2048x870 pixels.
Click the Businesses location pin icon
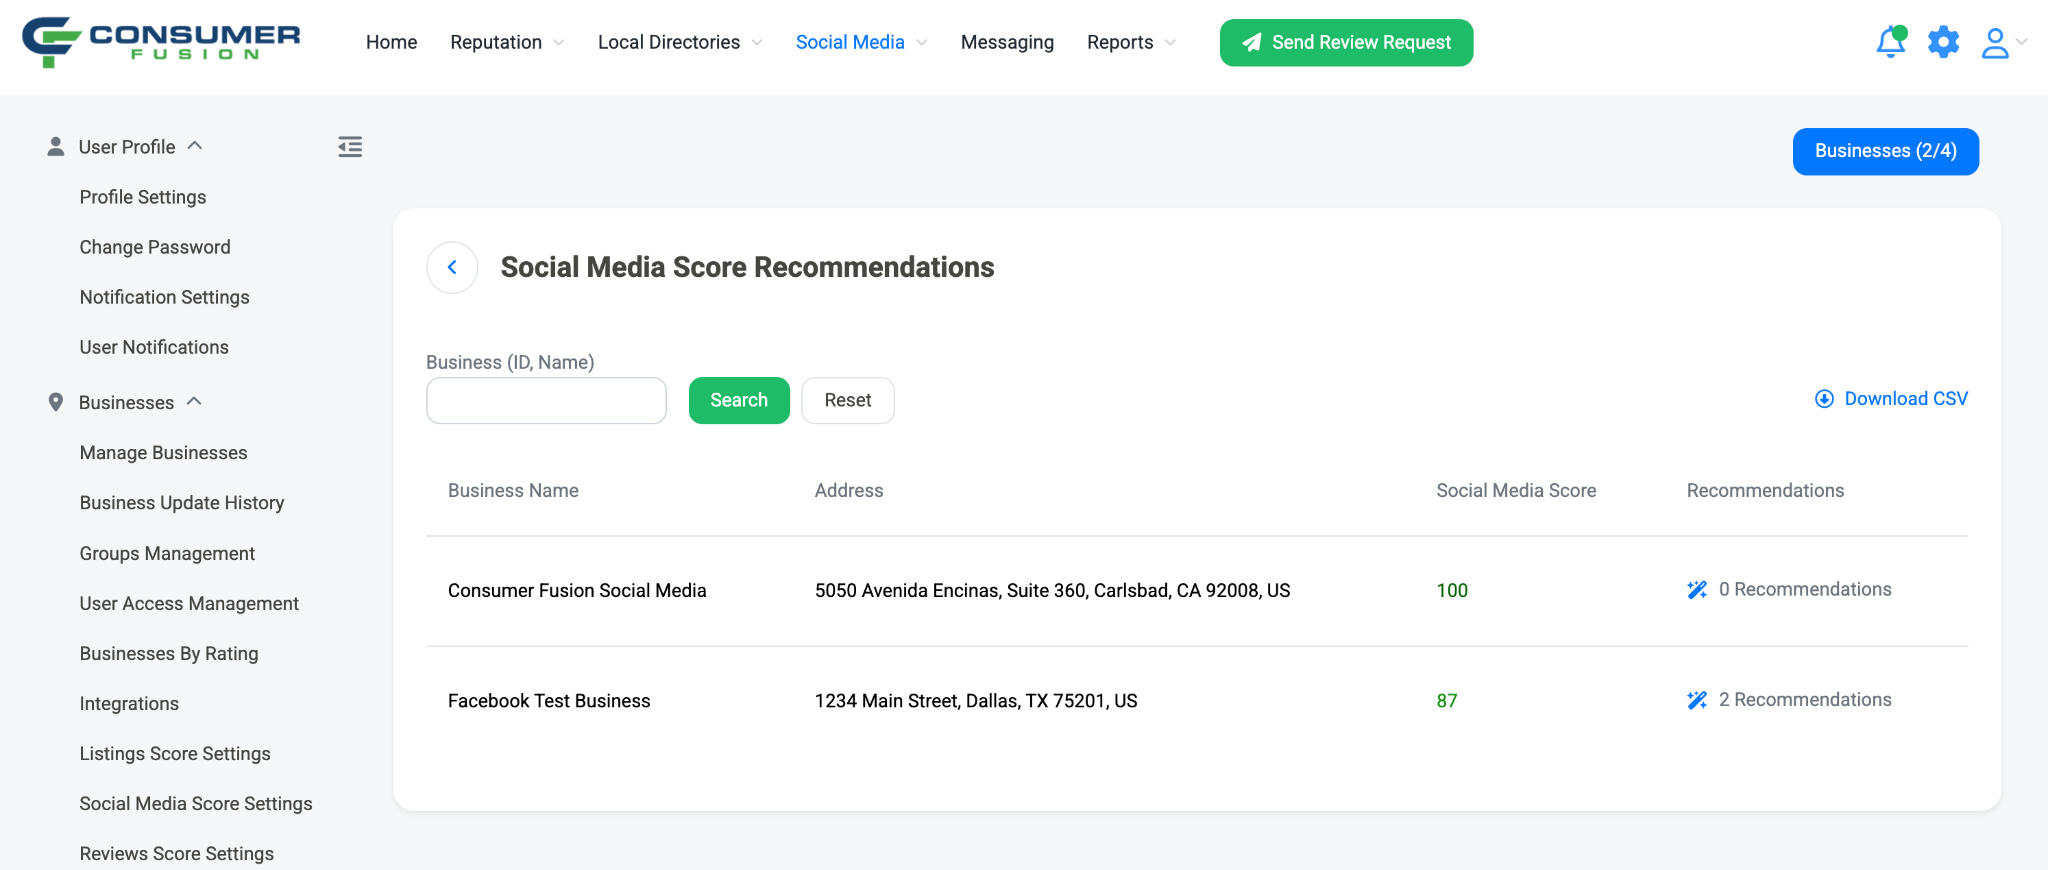coord(56,402)
